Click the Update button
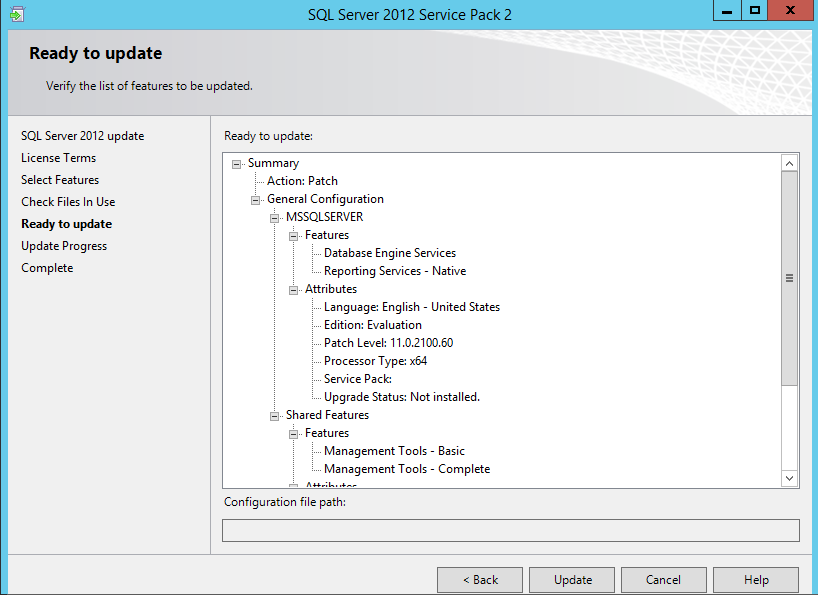The width and height of the screenshot is (818, 595). (573, 580)
